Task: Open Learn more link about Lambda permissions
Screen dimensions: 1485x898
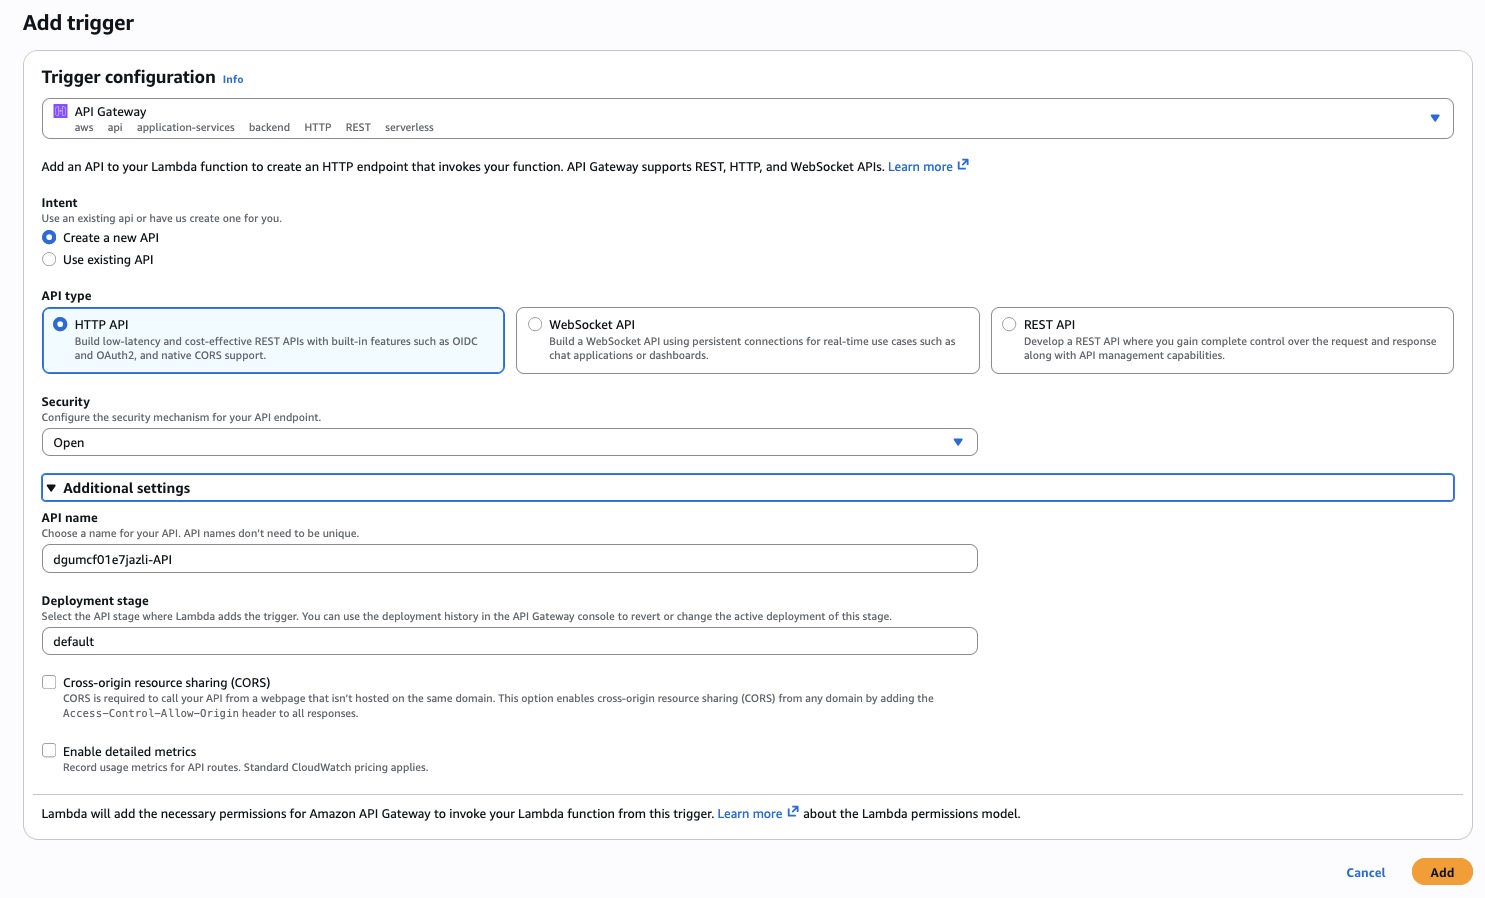Action: click(749, 814)
